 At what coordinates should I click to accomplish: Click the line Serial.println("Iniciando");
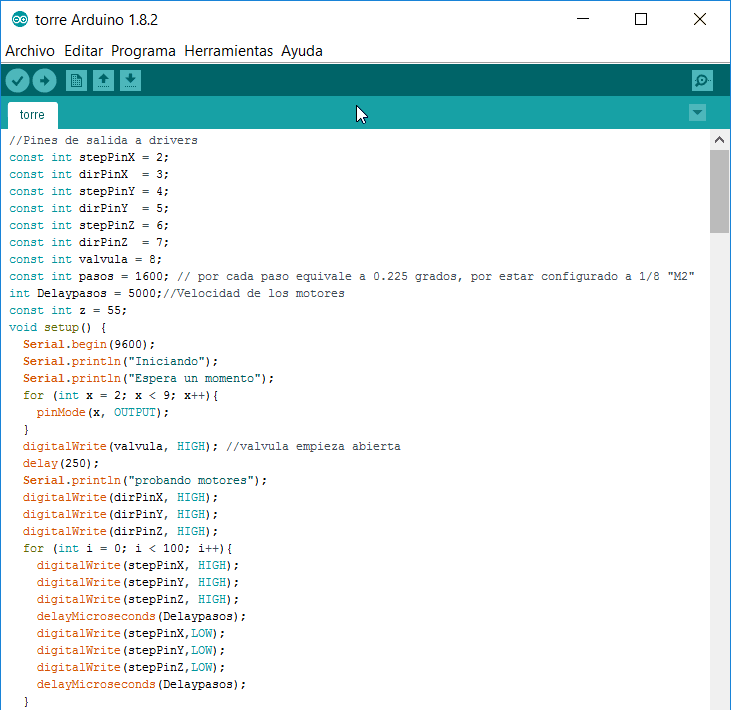pos(120,361)
